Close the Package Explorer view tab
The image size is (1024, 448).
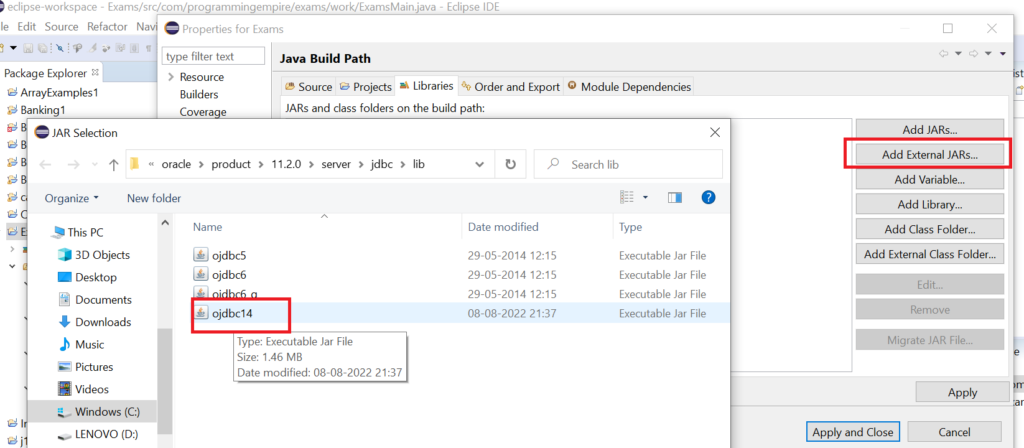[x=94, y=72]
